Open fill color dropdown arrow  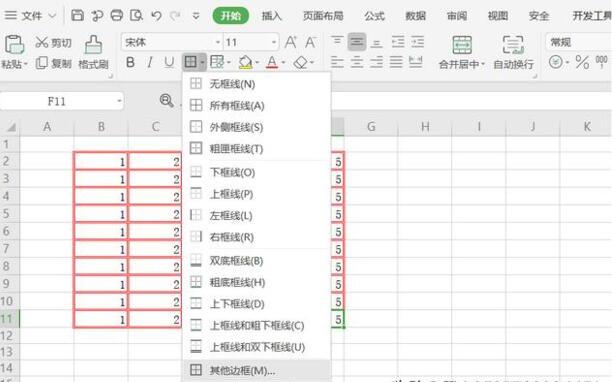pos(257,62)
